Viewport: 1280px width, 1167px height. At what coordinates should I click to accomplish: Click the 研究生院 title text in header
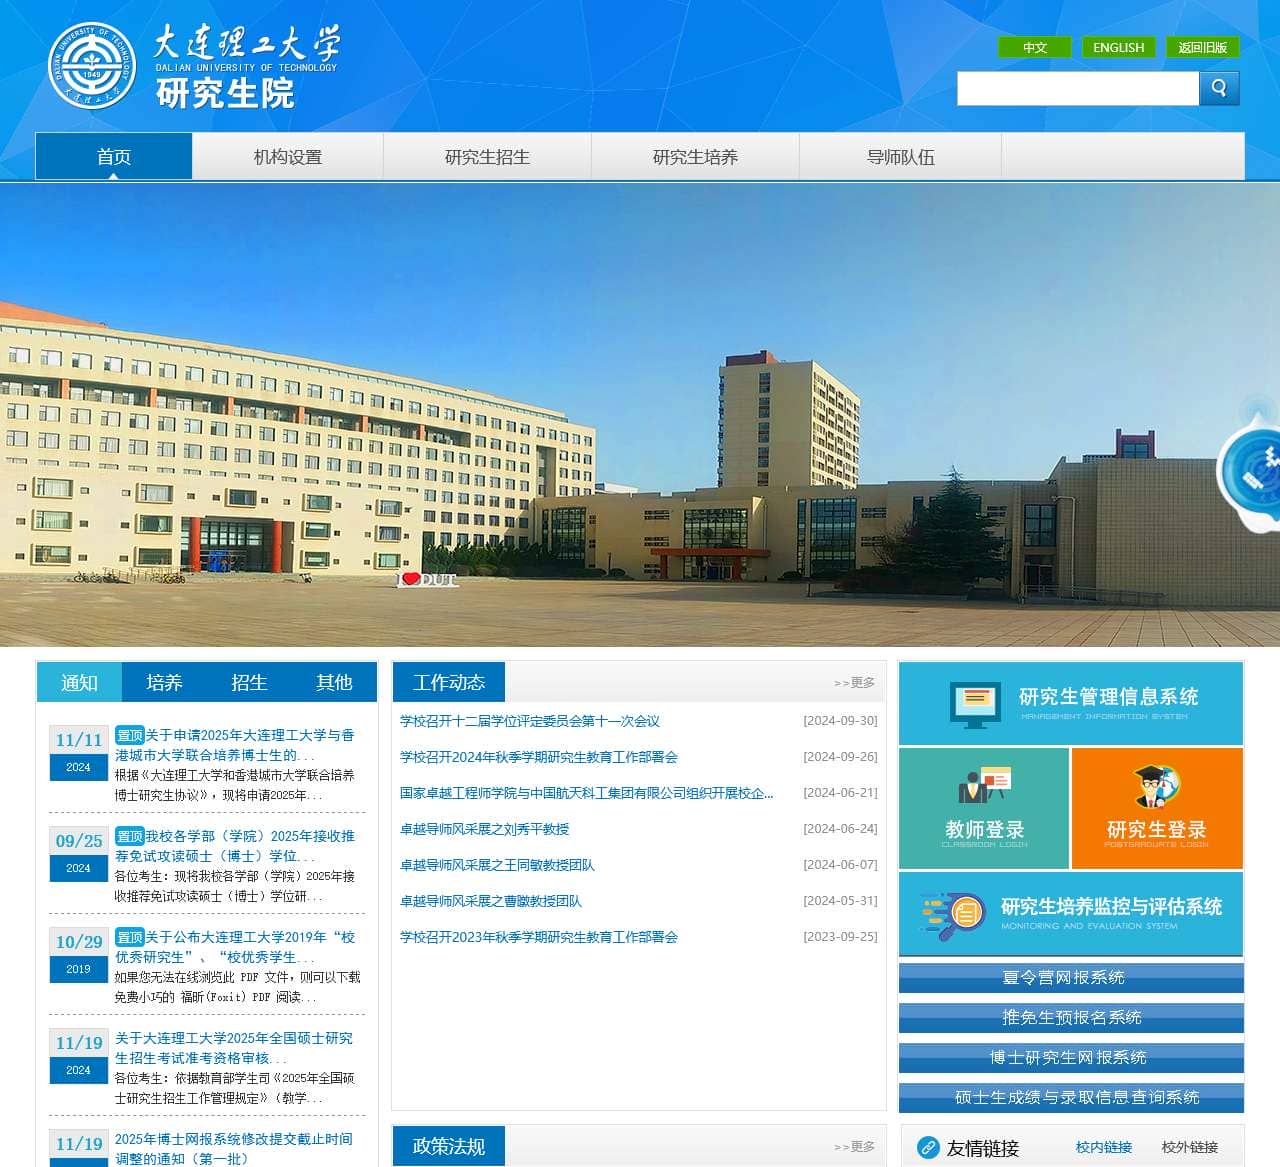pyautogui.click(x=225, y=93)
